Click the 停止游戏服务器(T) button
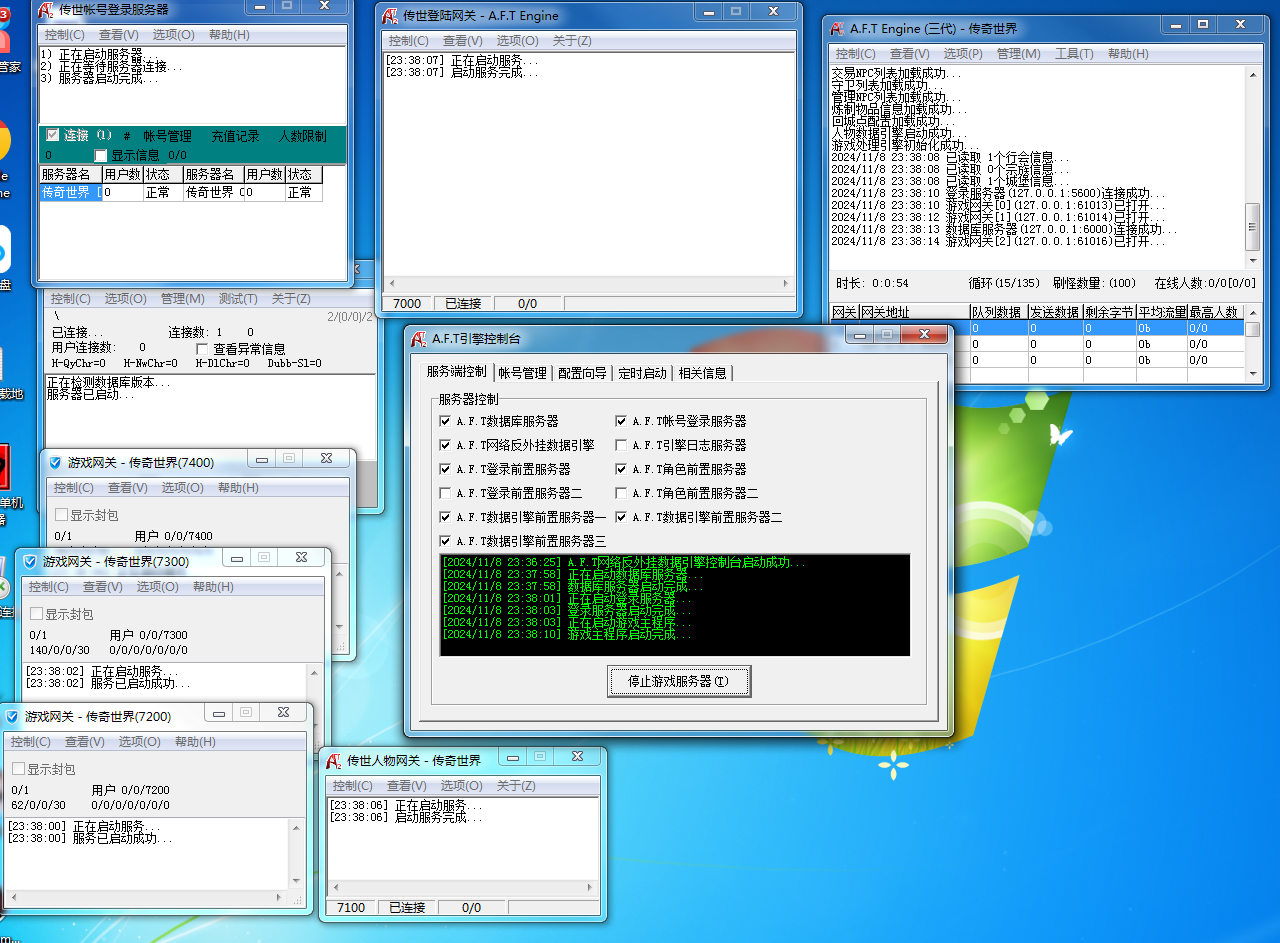This screenshot has width=1280, height=943. (x=679, y=681)
